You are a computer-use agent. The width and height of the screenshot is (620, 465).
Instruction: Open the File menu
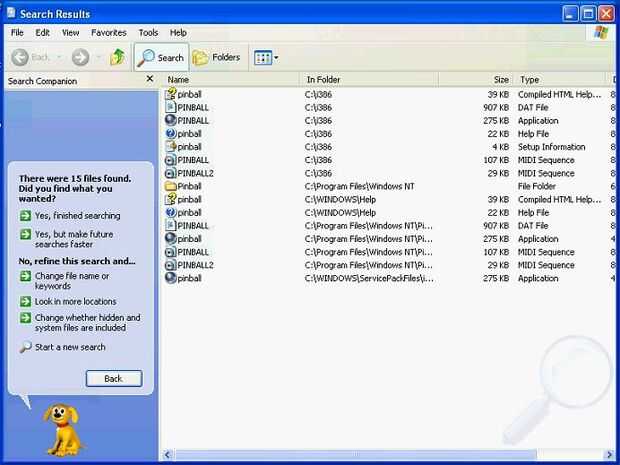(17, 33)
